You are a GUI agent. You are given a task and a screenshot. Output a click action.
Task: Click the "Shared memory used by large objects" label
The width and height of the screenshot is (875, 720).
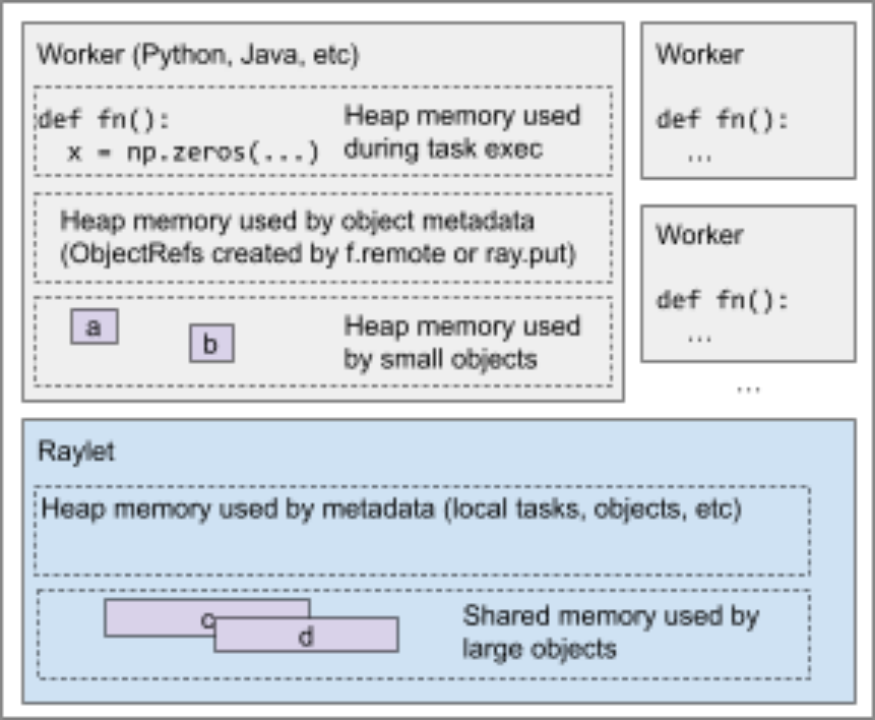610,632
